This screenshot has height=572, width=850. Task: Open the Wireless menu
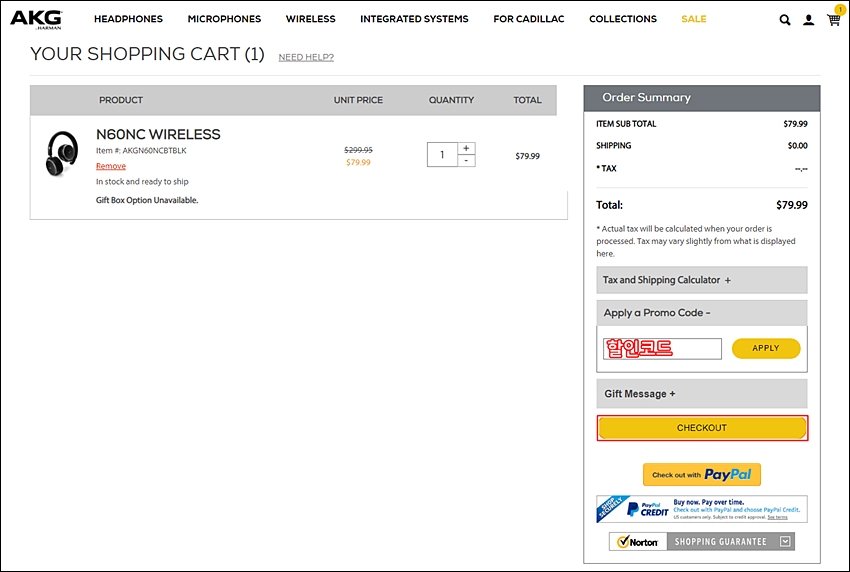point(311,19)
